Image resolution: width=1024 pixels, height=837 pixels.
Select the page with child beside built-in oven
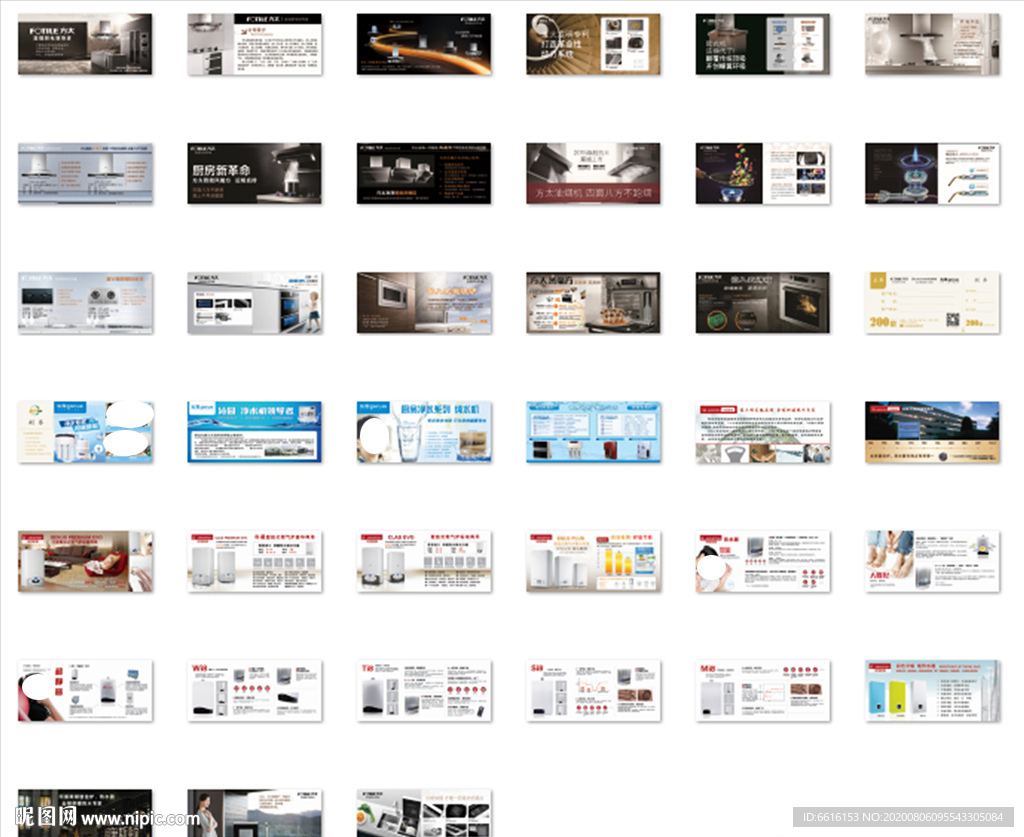[255, 303]
